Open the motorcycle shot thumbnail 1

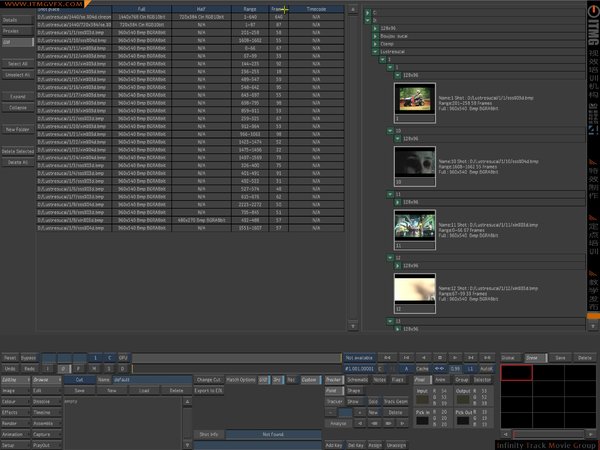click(x=413, y=99)
